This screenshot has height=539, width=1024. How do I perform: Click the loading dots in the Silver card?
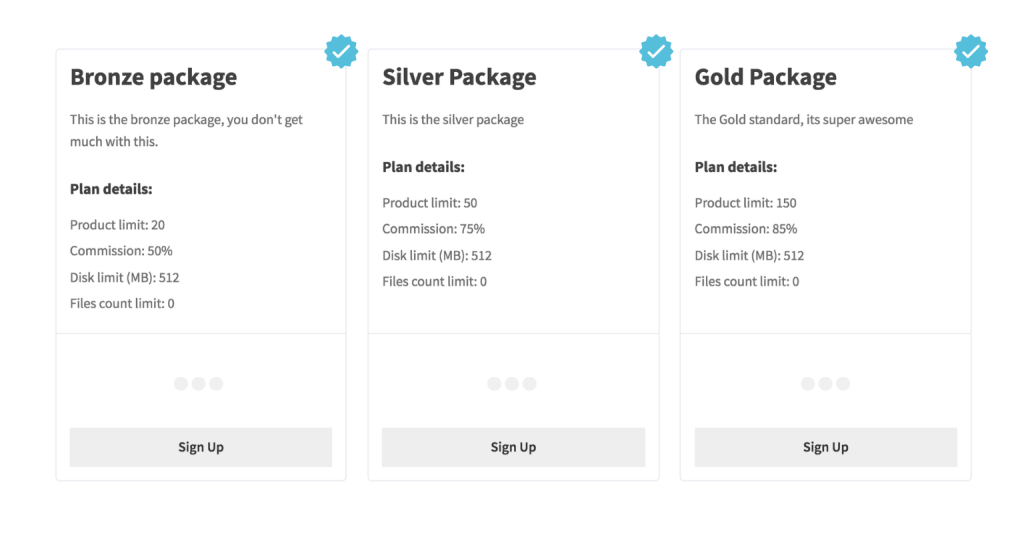pyautogui.click(x=512, y=384)
